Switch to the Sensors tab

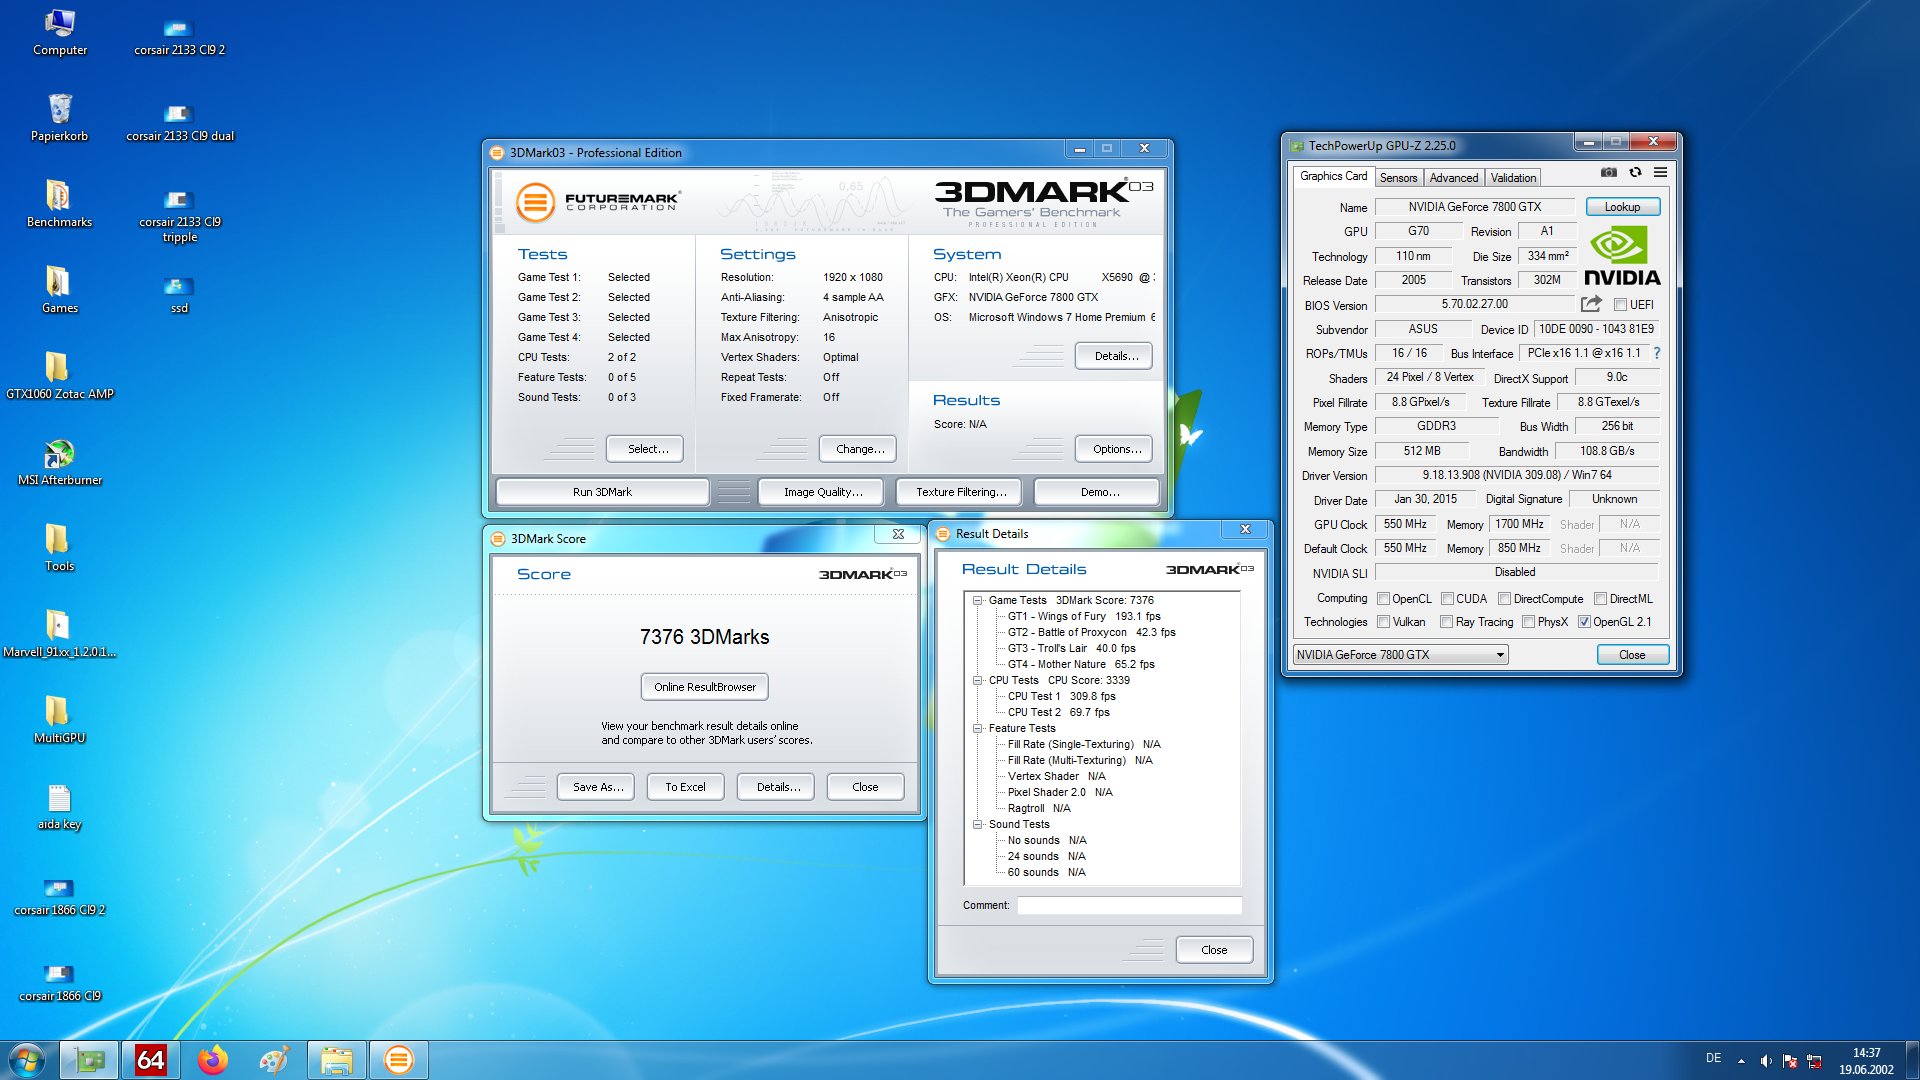1398,178
